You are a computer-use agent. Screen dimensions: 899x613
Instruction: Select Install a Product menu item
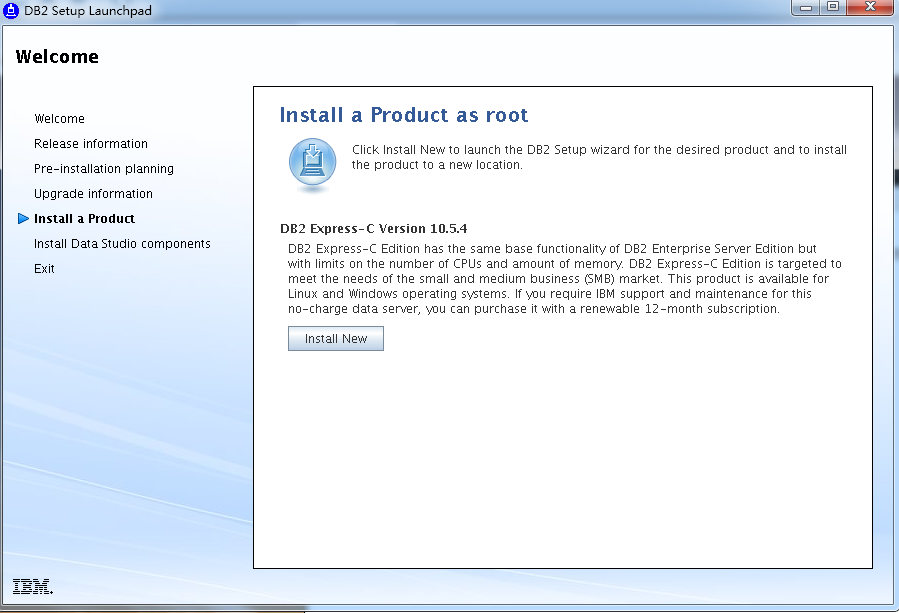84,218
